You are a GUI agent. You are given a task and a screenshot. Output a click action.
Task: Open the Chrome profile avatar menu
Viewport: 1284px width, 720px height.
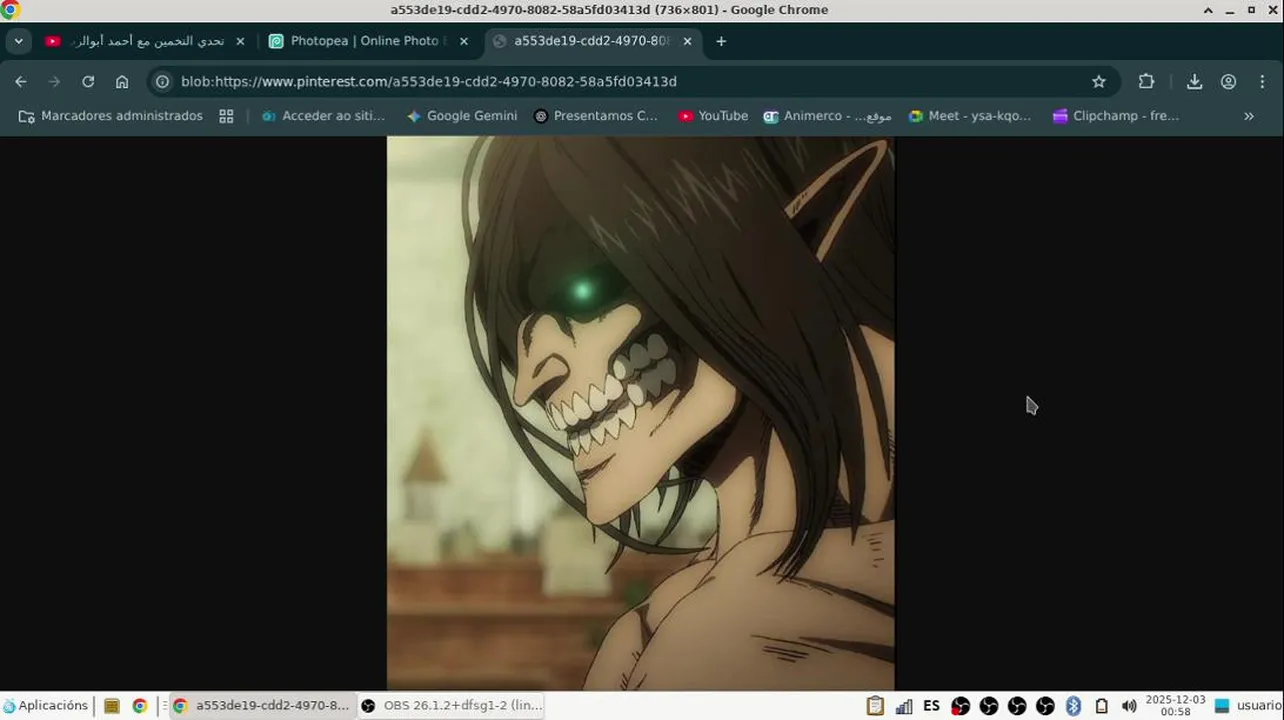pyautogui.click(x=1229, y=82)
